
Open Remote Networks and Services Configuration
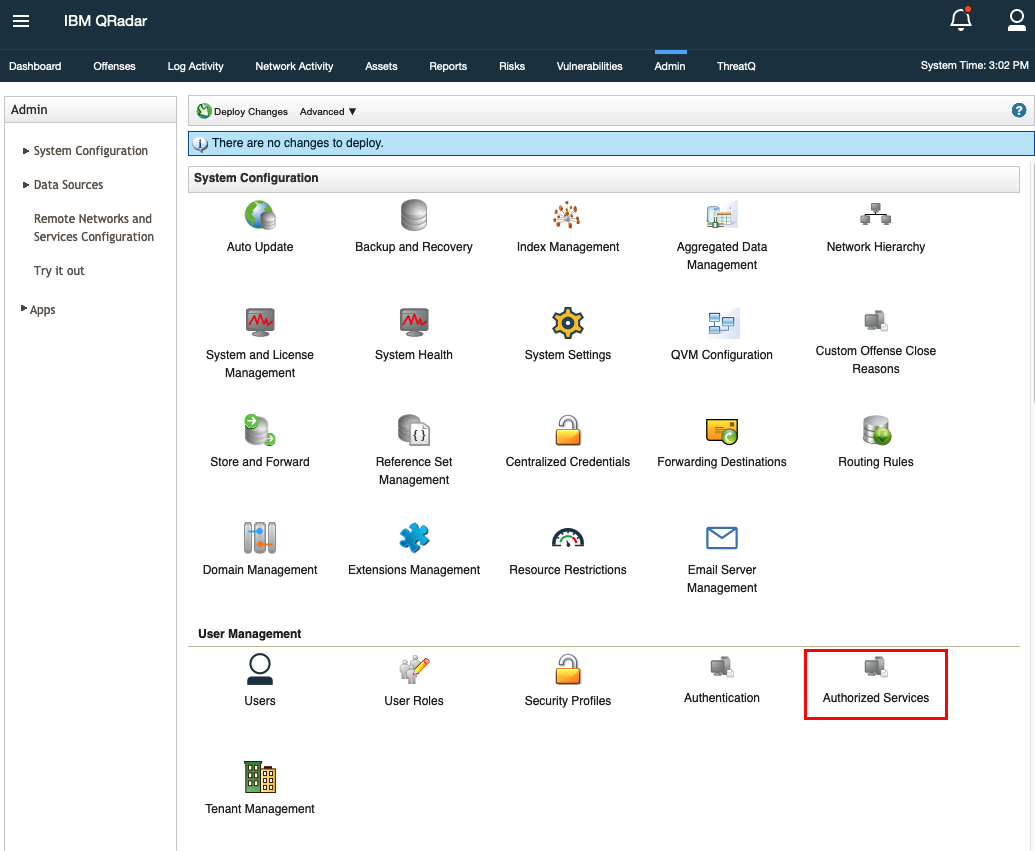pos(94,228)
